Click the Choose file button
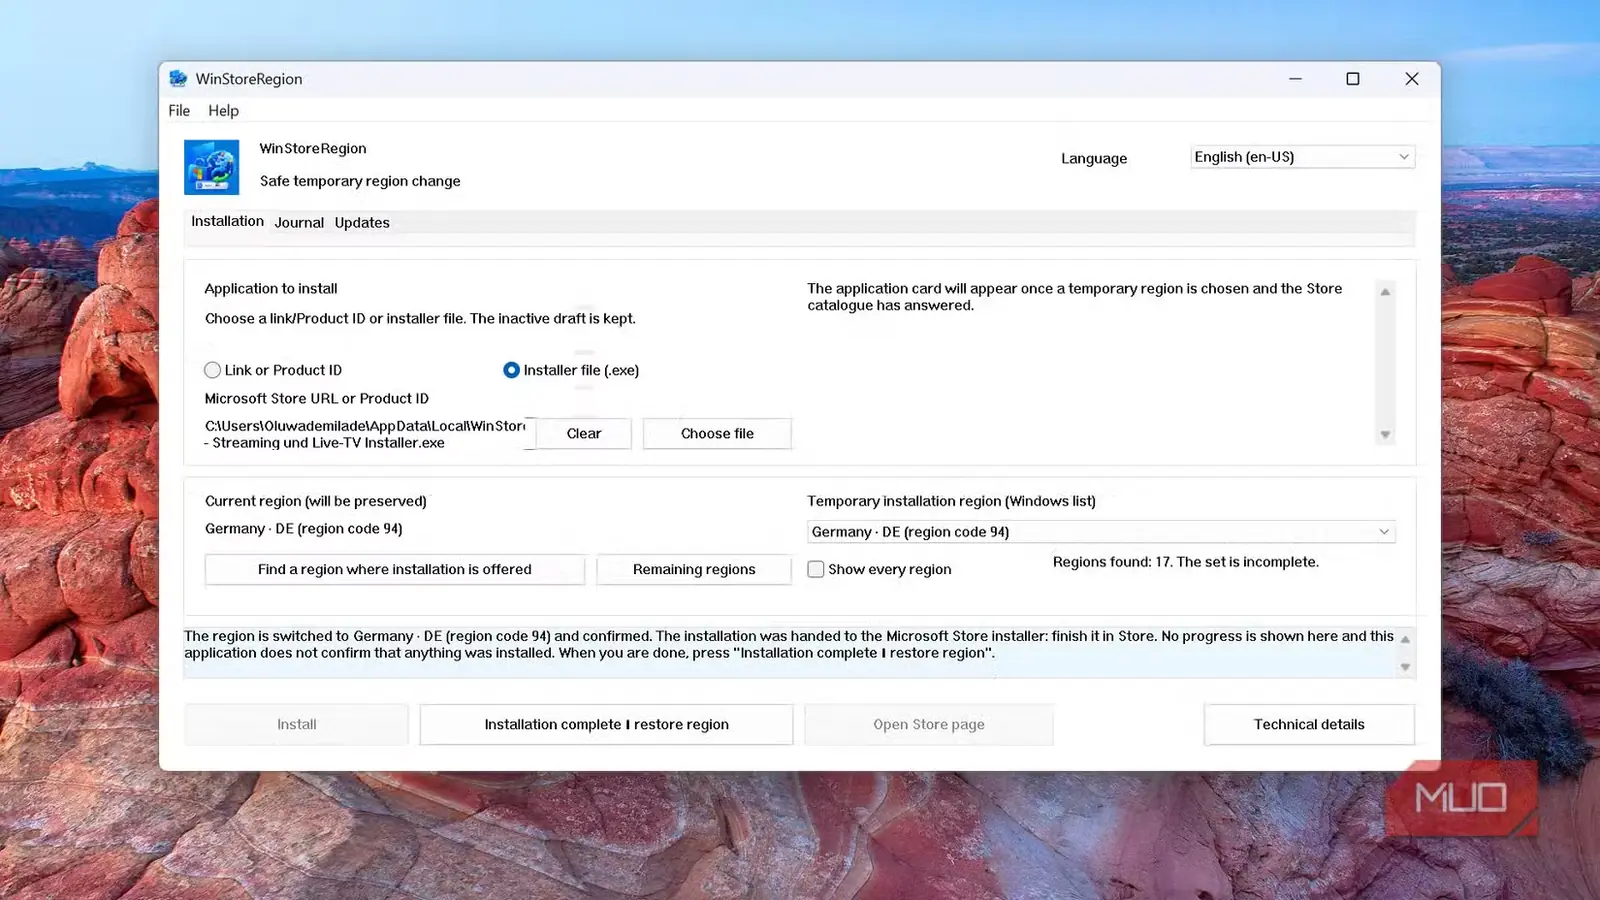This screenshot has height=900, width=1600. pyautogui.click(x=717, y=433)
